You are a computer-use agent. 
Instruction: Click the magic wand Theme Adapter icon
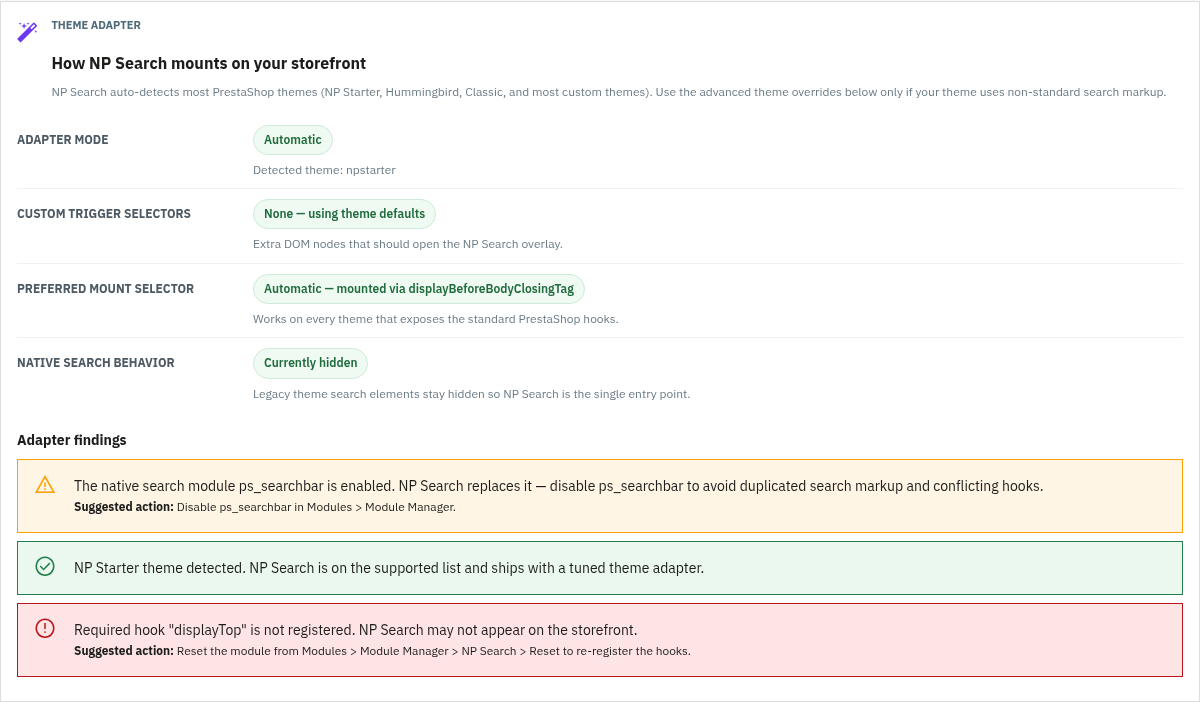tap(28, 33)
